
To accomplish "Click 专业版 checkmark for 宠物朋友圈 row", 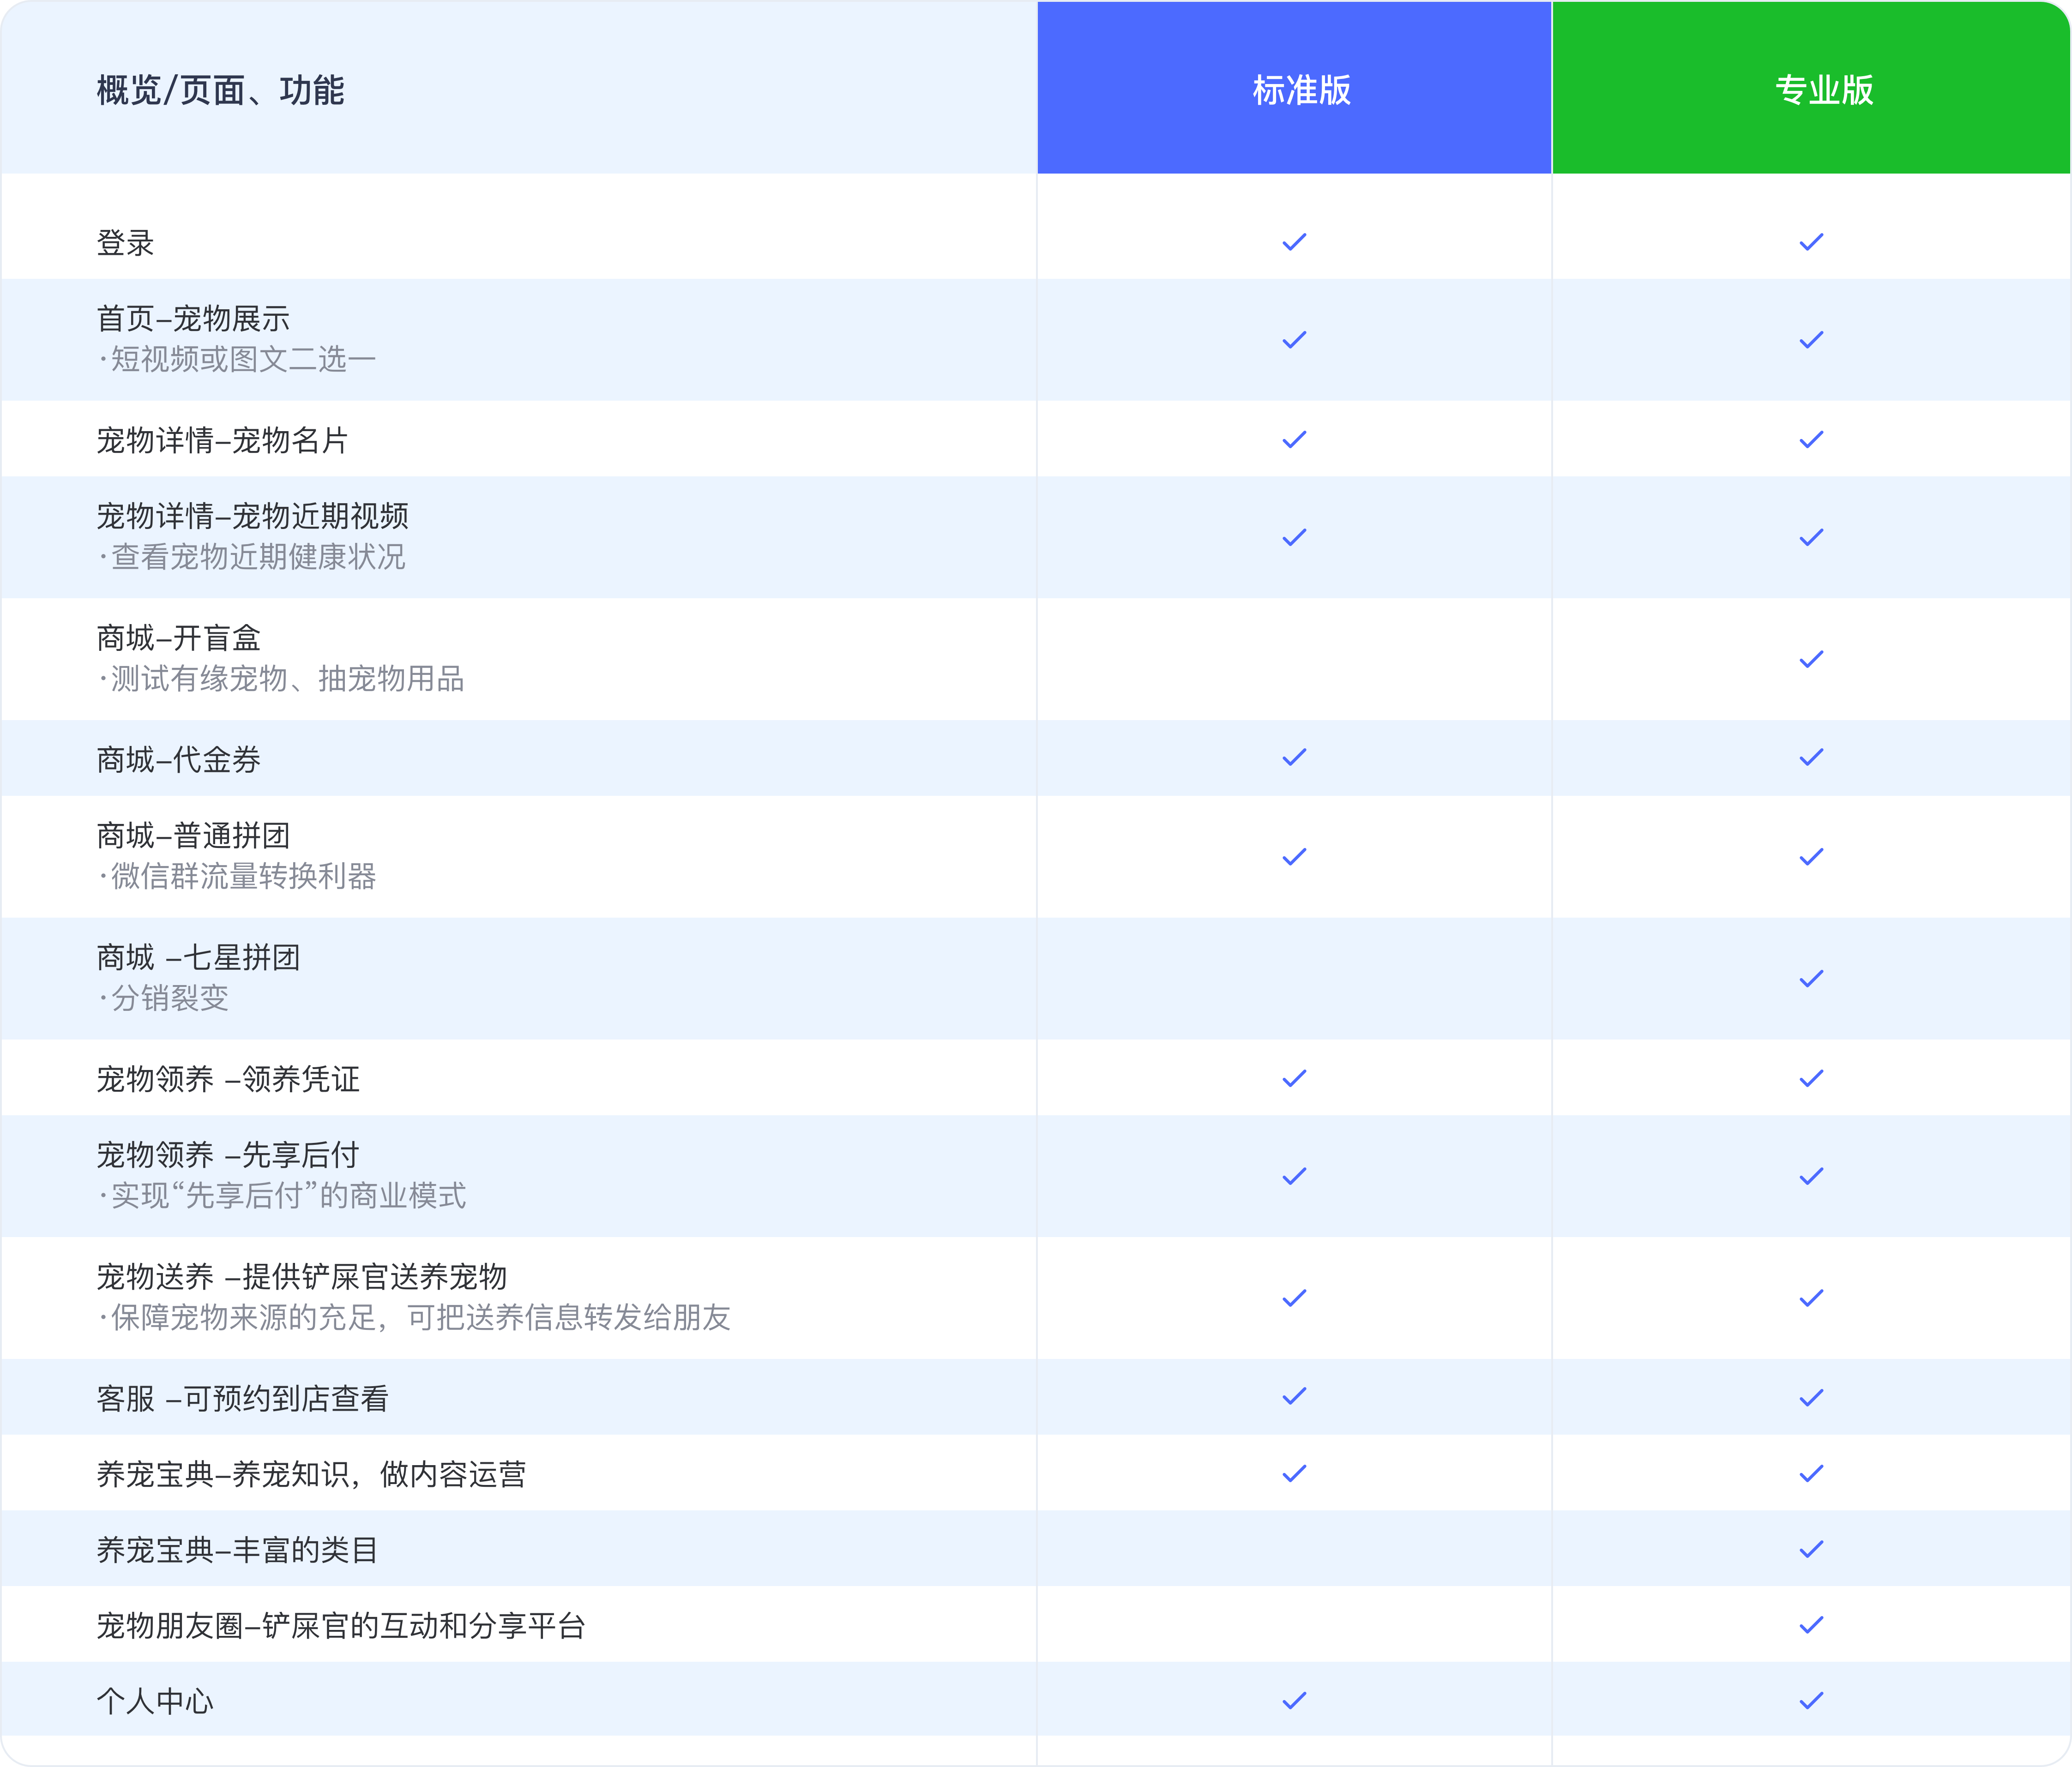I will pos(1811,1625).
